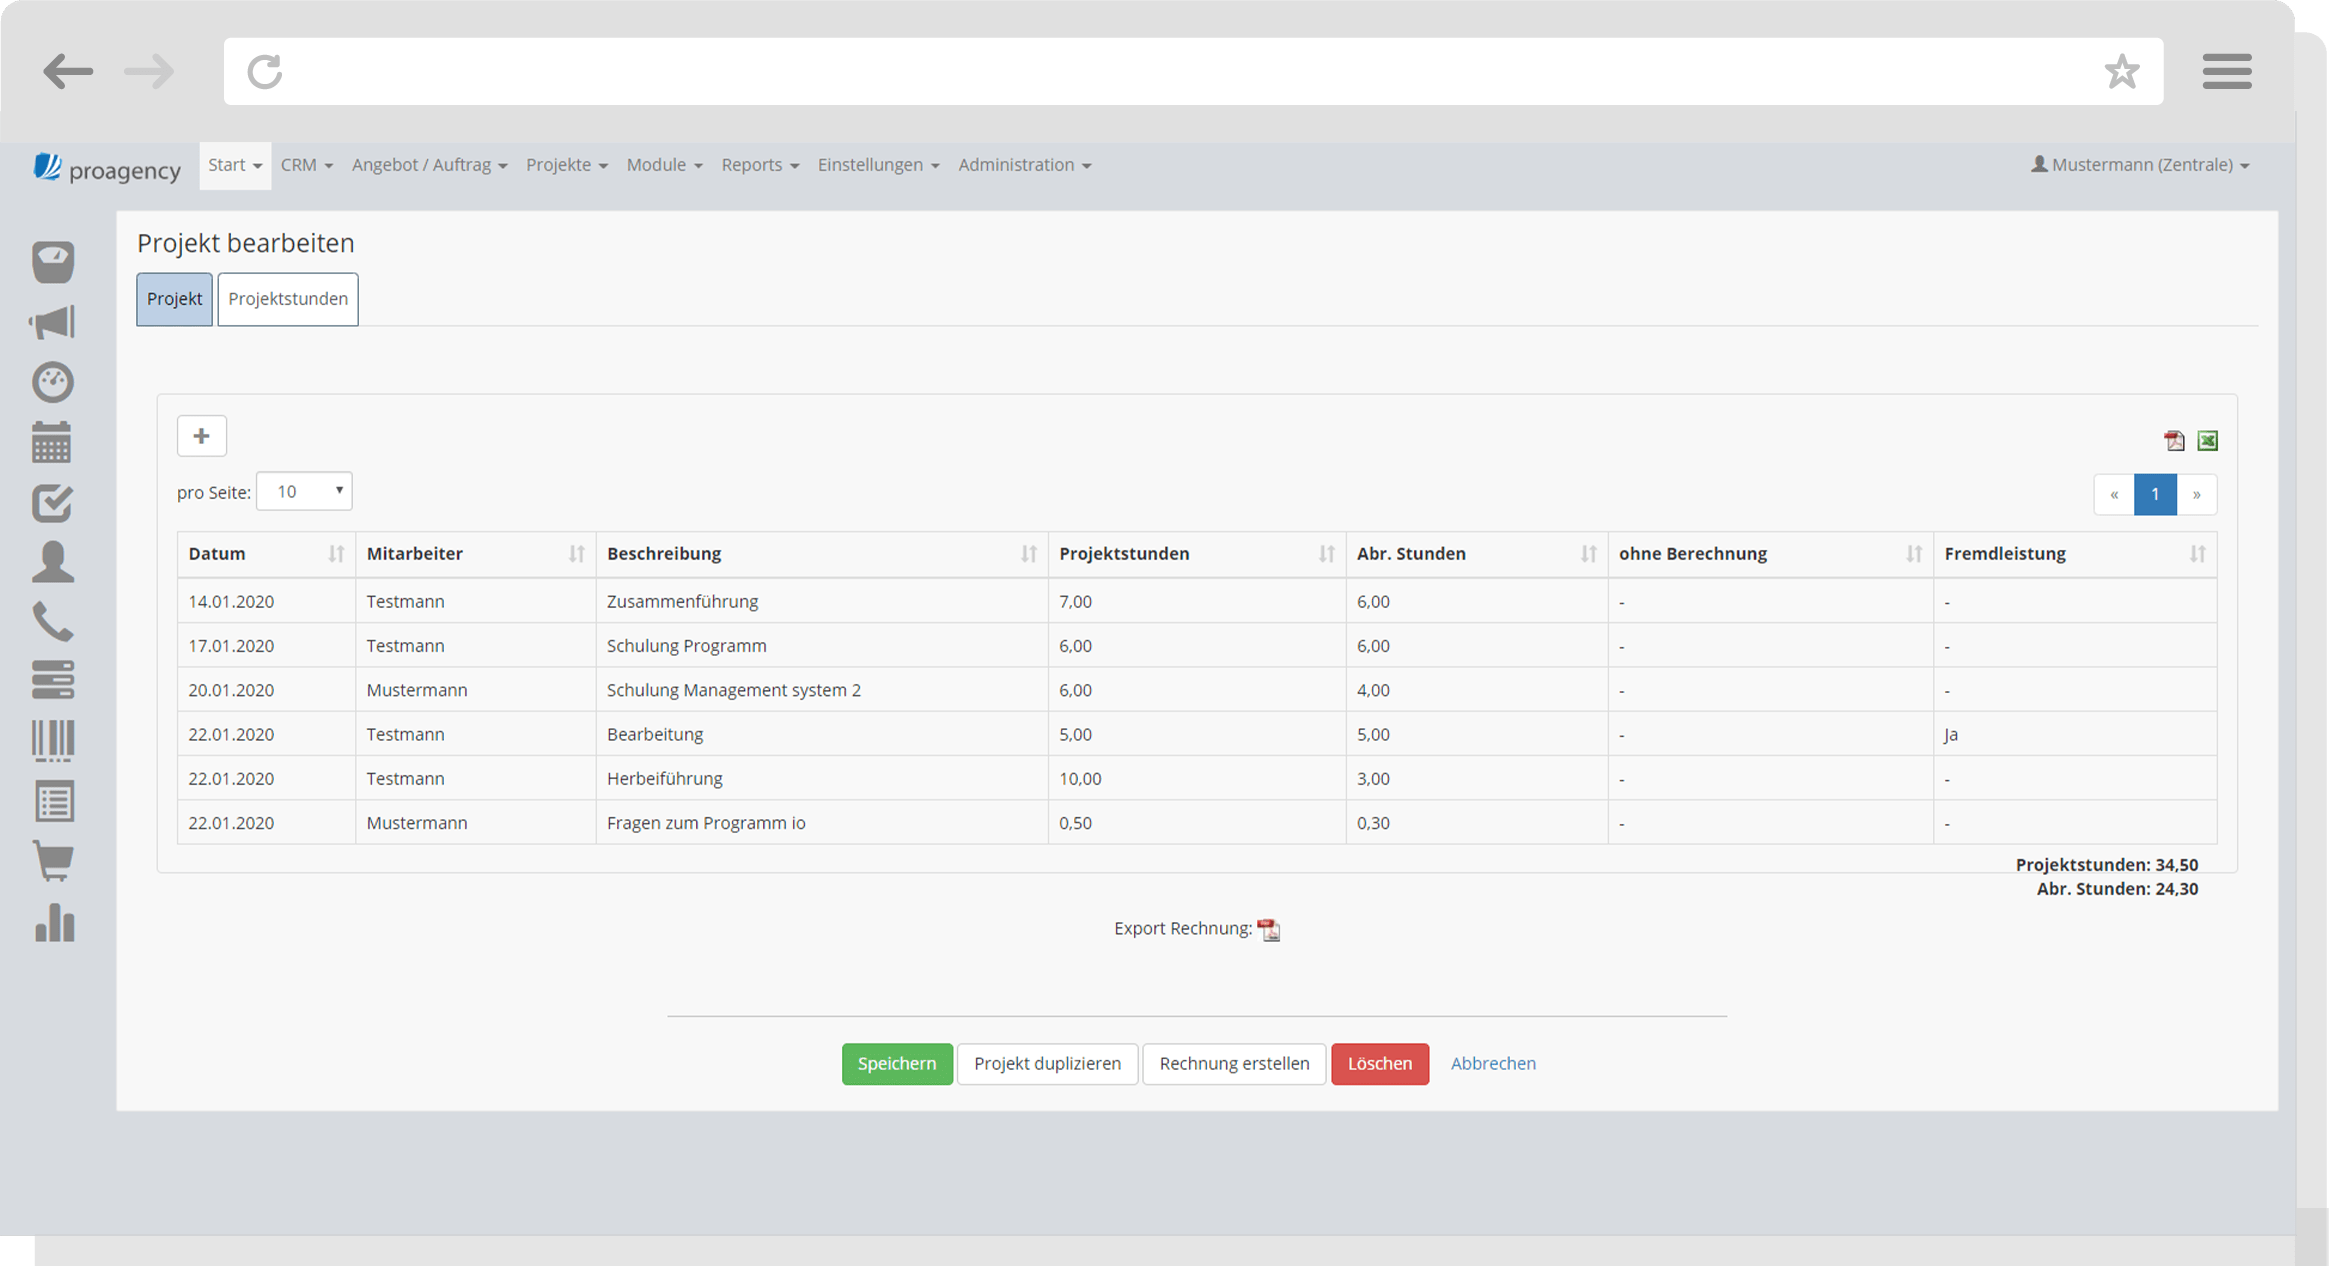Switch to the Projektstunden tab
2332x1266 pixels.
(x=288, y=299)
